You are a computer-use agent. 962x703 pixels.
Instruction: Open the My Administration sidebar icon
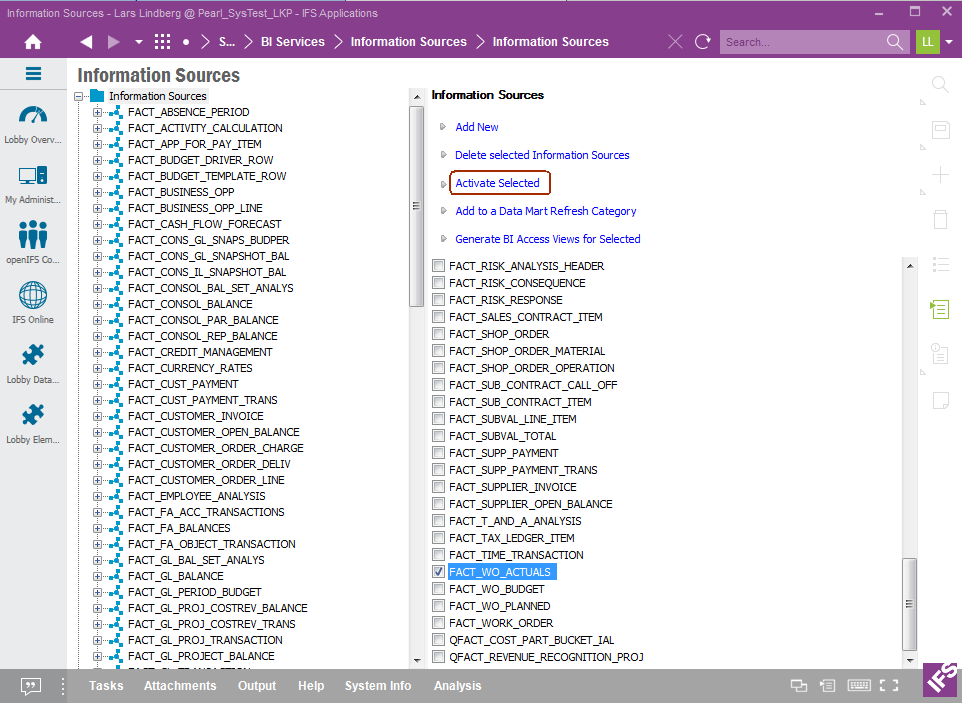pyautogui.click(x=33, y=176)
